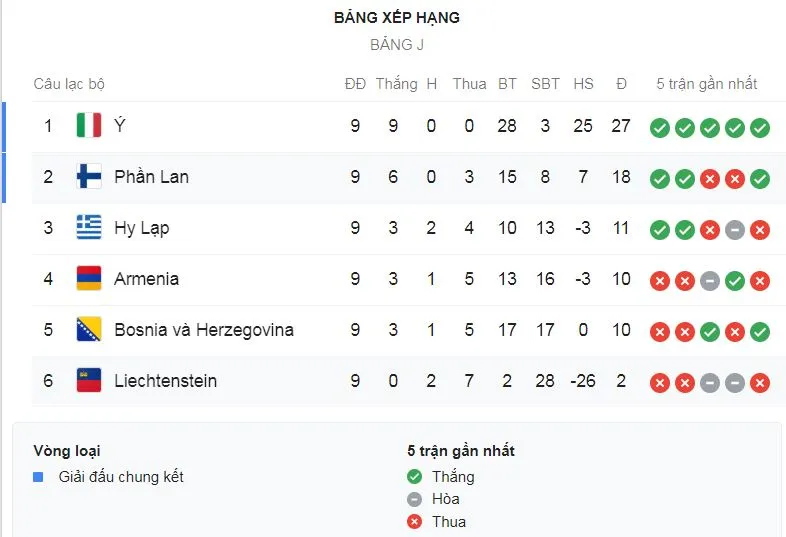Click the Armenia flag icon

(89, 279)
